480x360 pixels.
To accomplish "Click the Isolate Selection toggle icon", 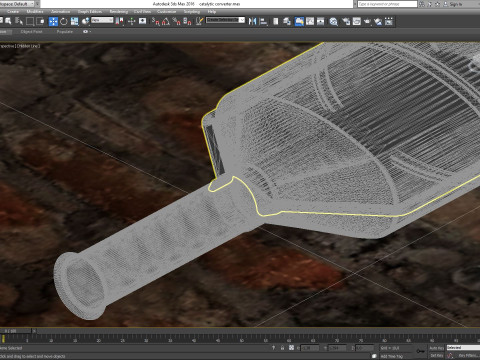I will 273,348.
